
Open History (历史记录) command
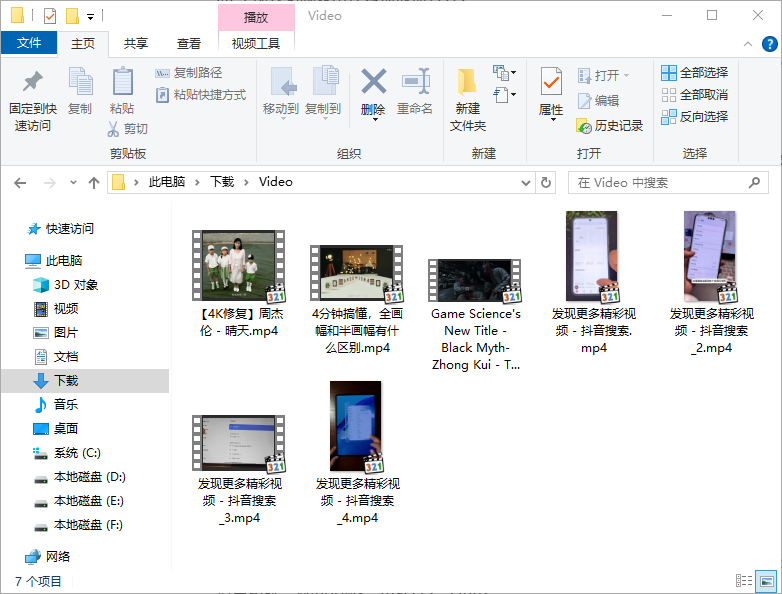click(609, 126)
